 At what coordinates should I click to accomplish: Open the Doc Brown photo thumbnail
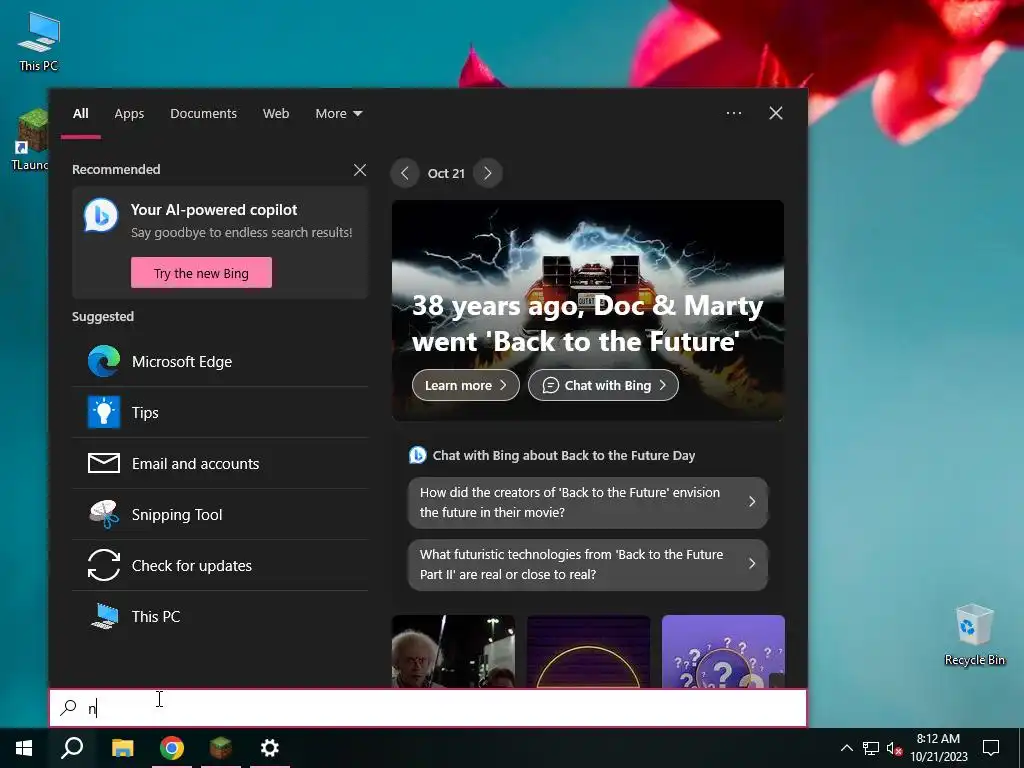point(453,651)
